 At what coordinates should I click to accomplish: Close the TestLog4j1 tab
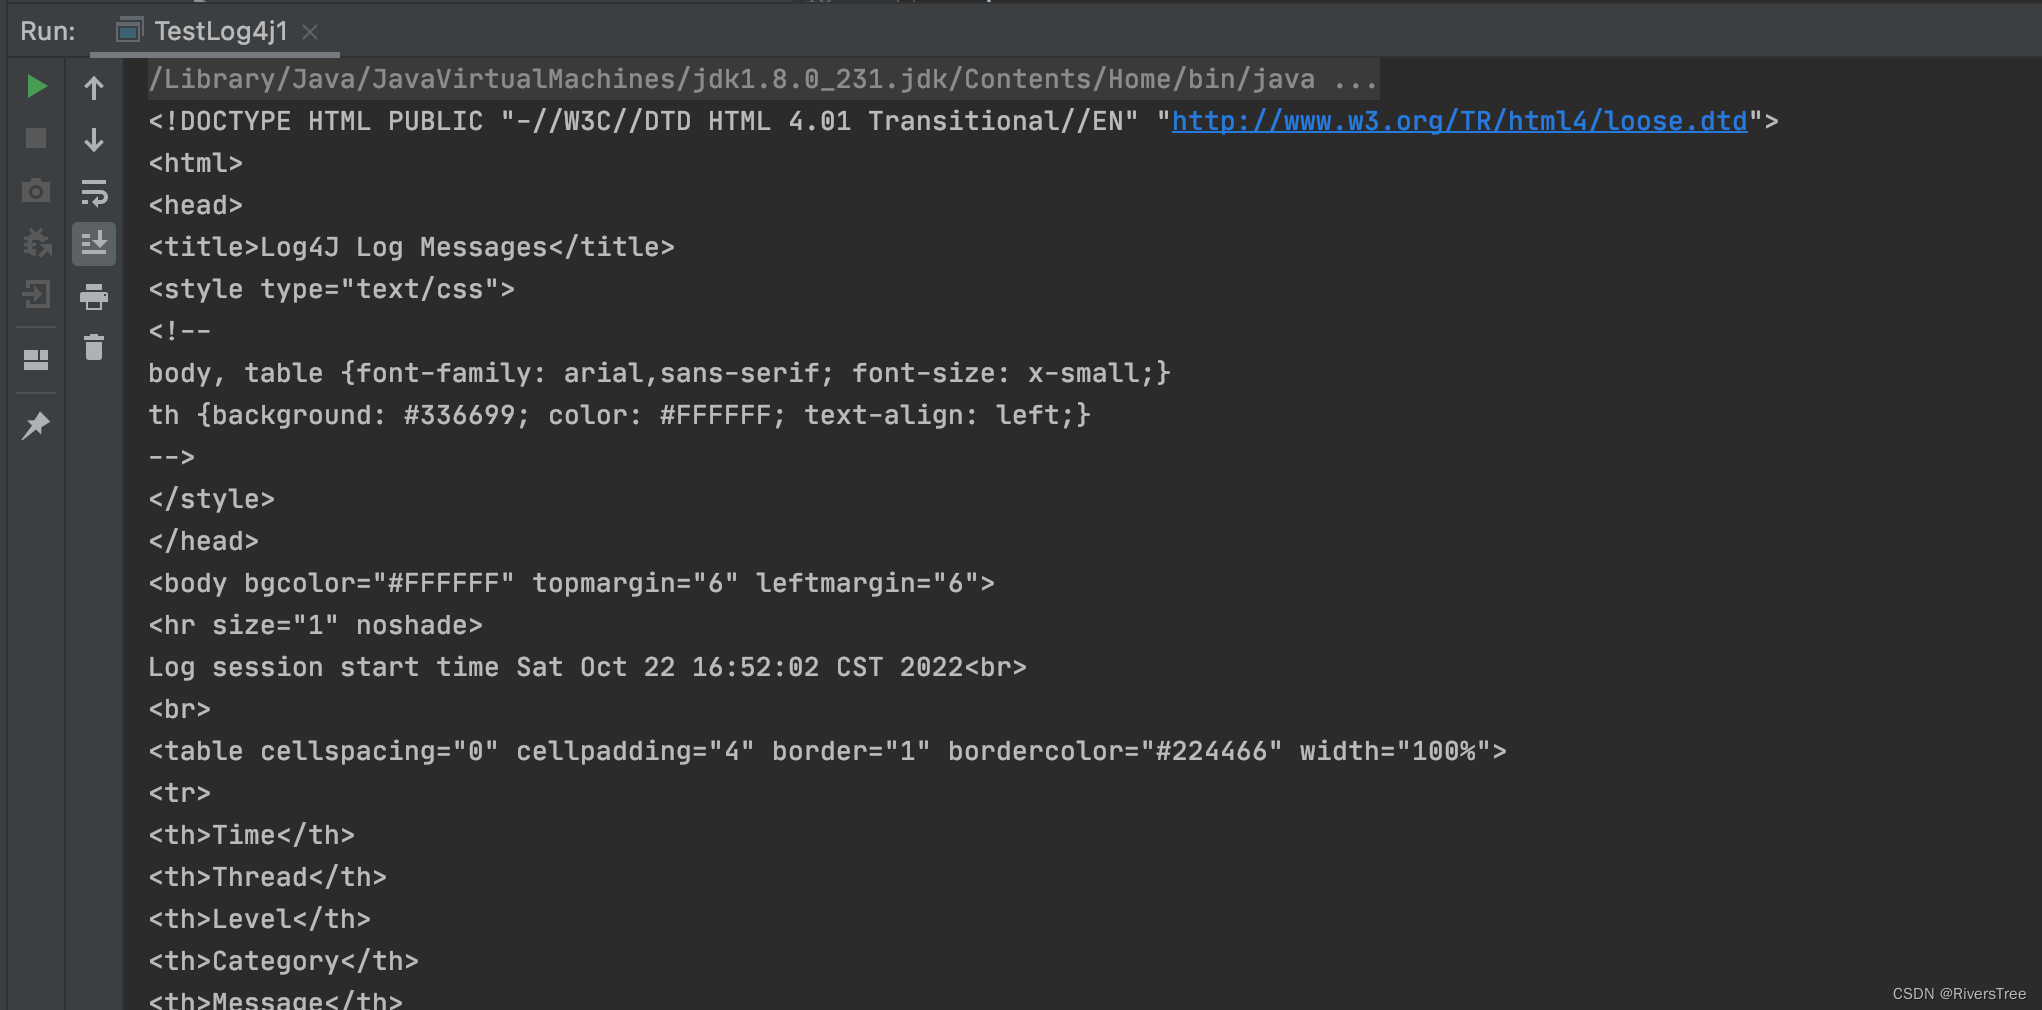pos(310,32)
